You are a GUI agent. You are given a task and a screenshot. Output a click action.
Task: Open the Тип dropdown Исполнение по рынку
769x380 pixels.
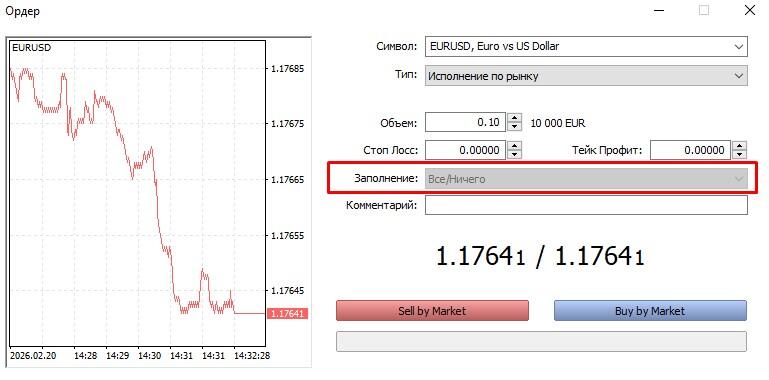click(x=586, y=76)
